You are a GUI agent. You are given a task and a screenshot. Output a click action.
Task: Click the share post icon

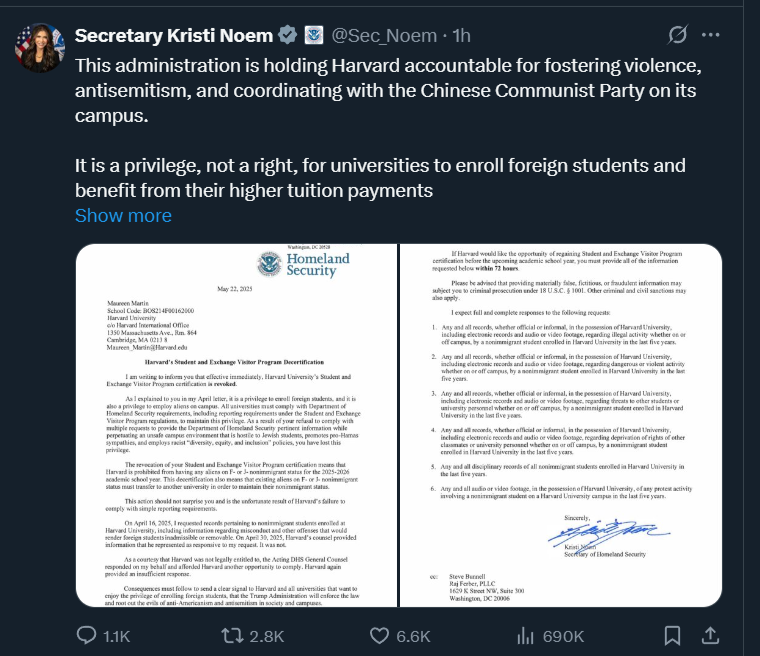coord(710,636)
